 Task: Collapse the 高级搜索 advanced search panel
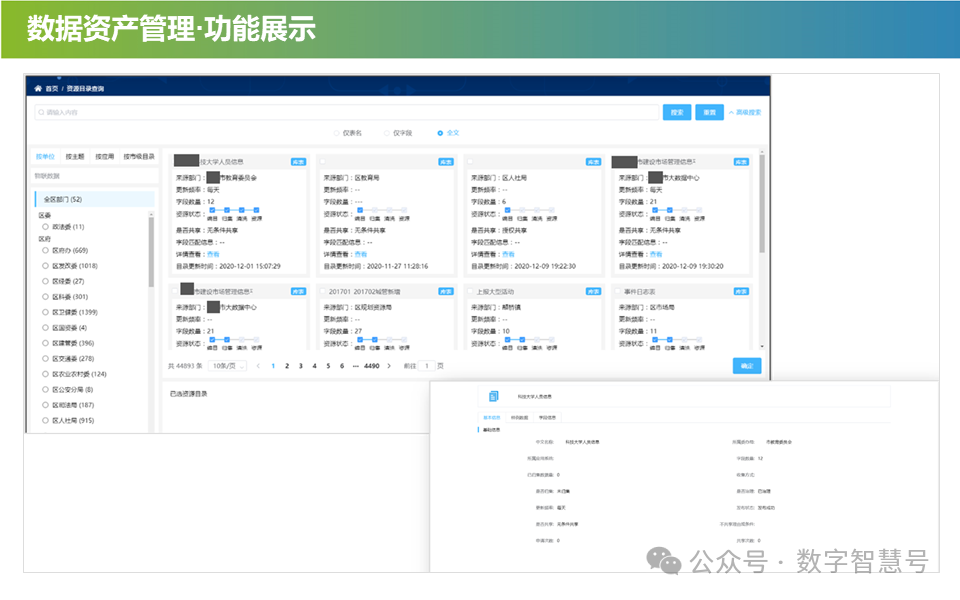(747, 111)
